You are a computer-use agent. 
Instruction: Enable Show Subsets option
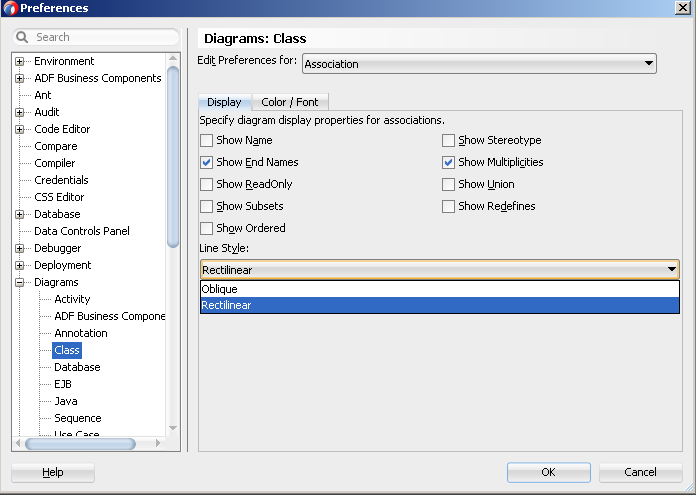coord(206,206)
